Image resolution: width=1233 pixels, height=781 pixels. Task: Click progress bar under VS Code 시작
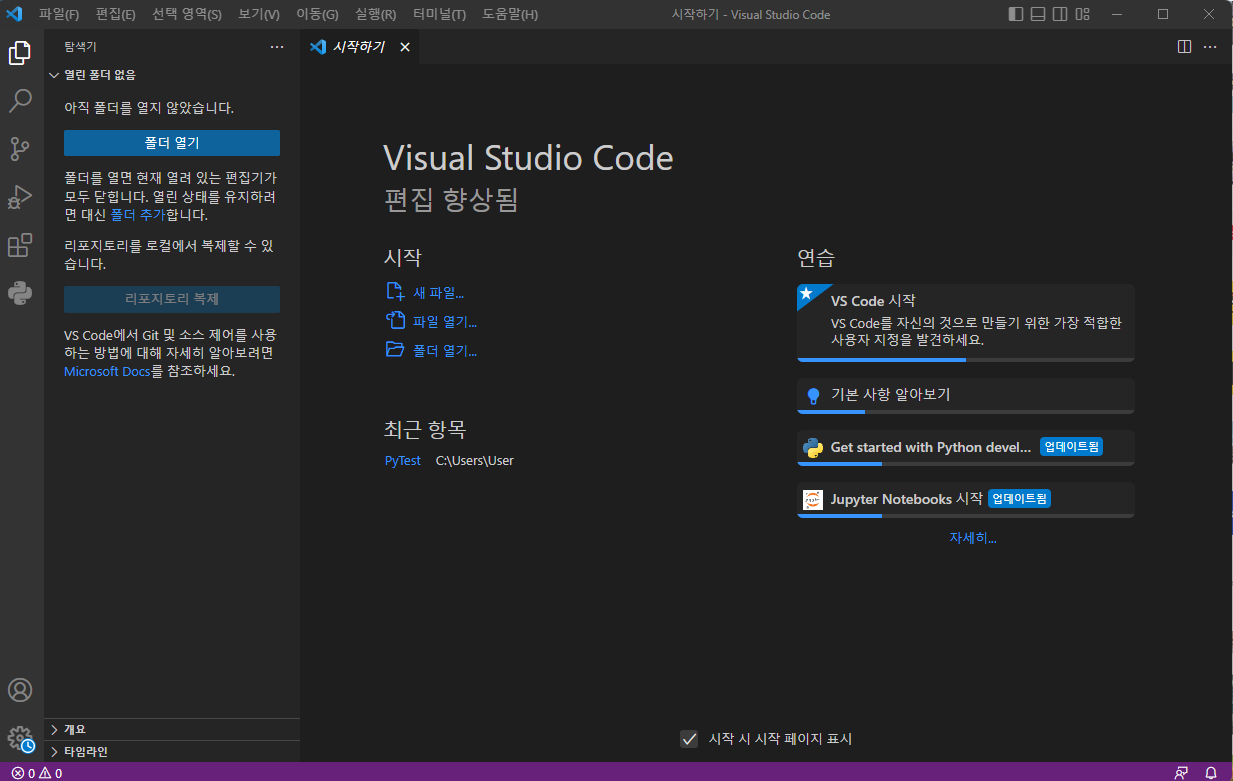pyautogui.click(x=966, y=359)
